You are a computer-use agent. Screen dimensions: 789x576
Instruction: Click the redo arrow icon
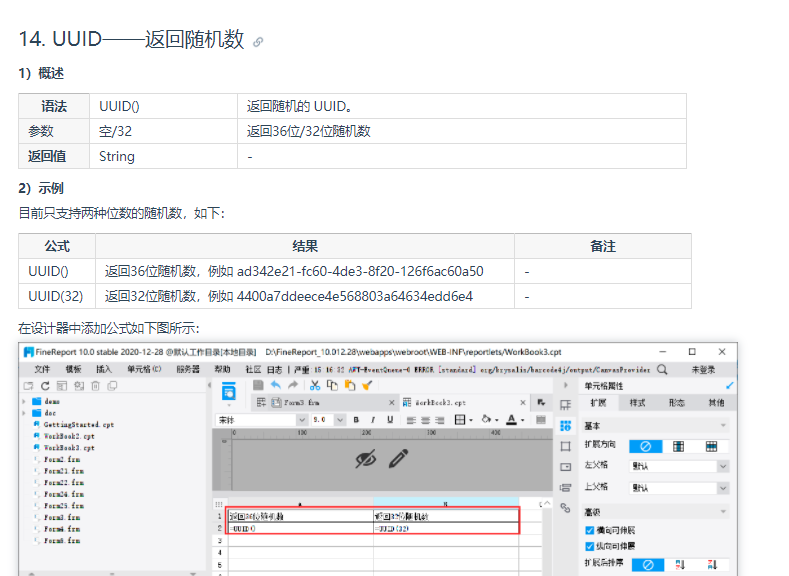point(293,385)
